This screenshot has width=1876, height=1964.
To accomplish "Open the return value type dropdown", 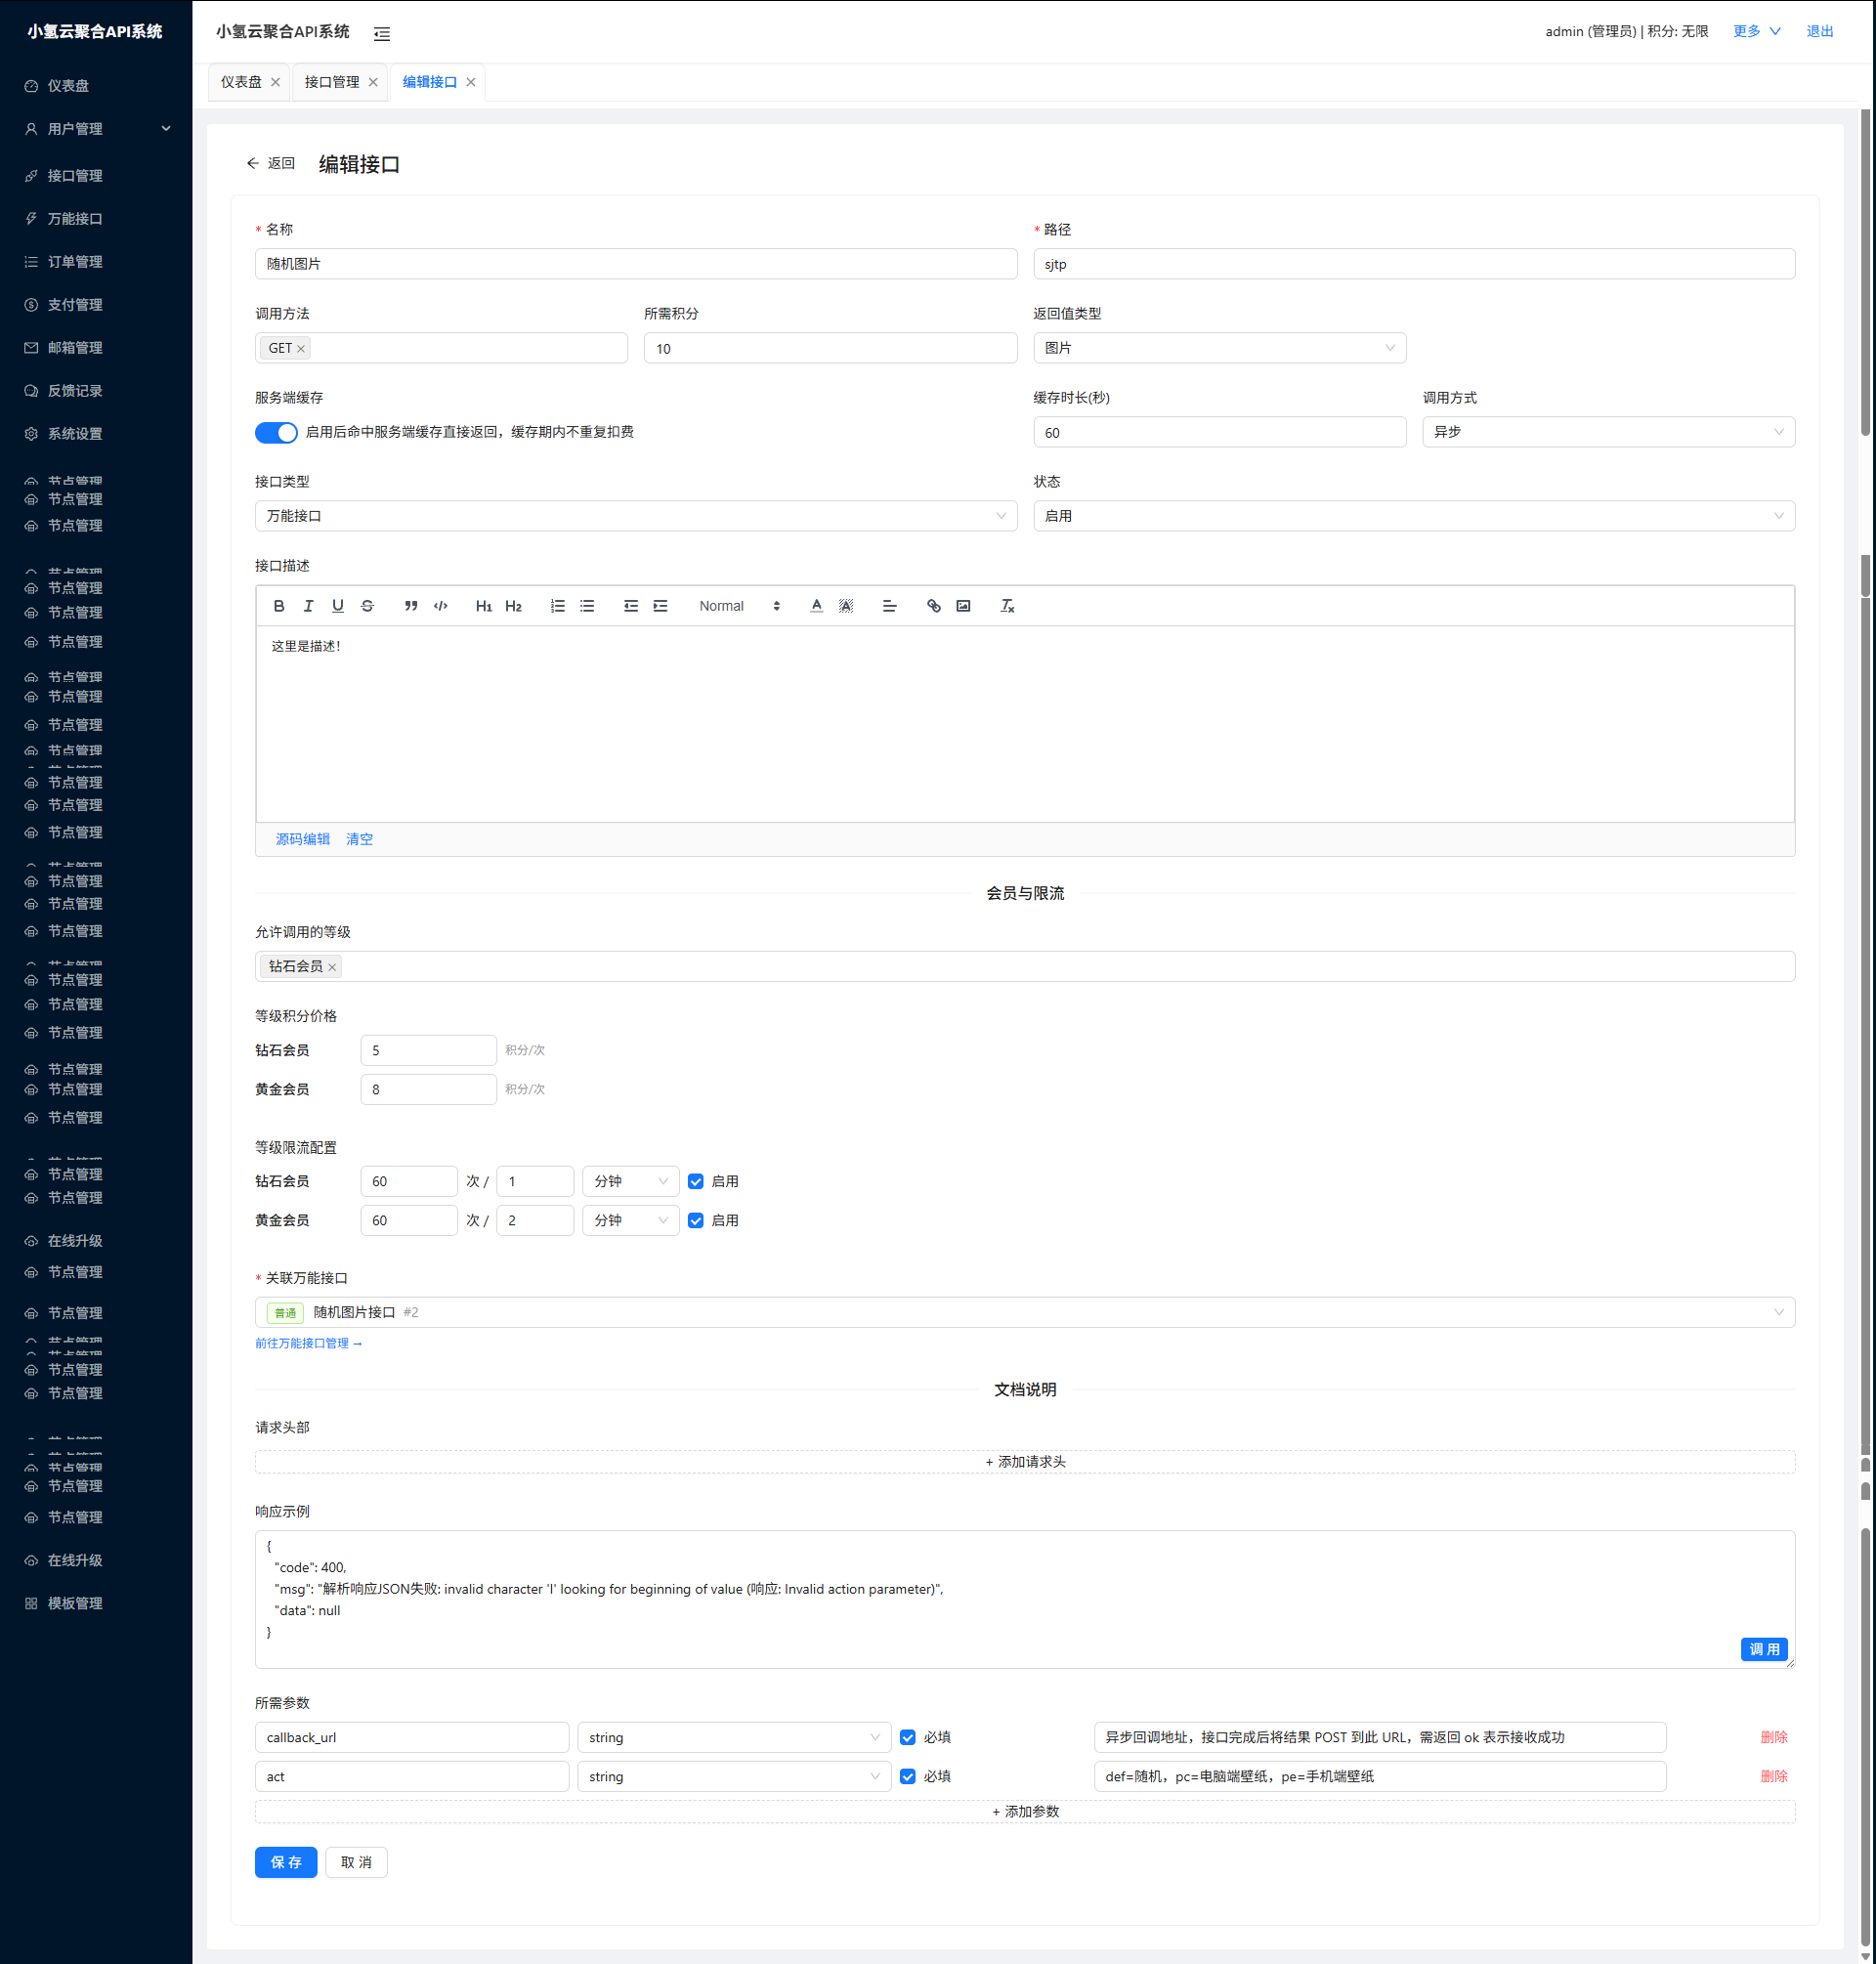I will click(x=1219, y=348).
